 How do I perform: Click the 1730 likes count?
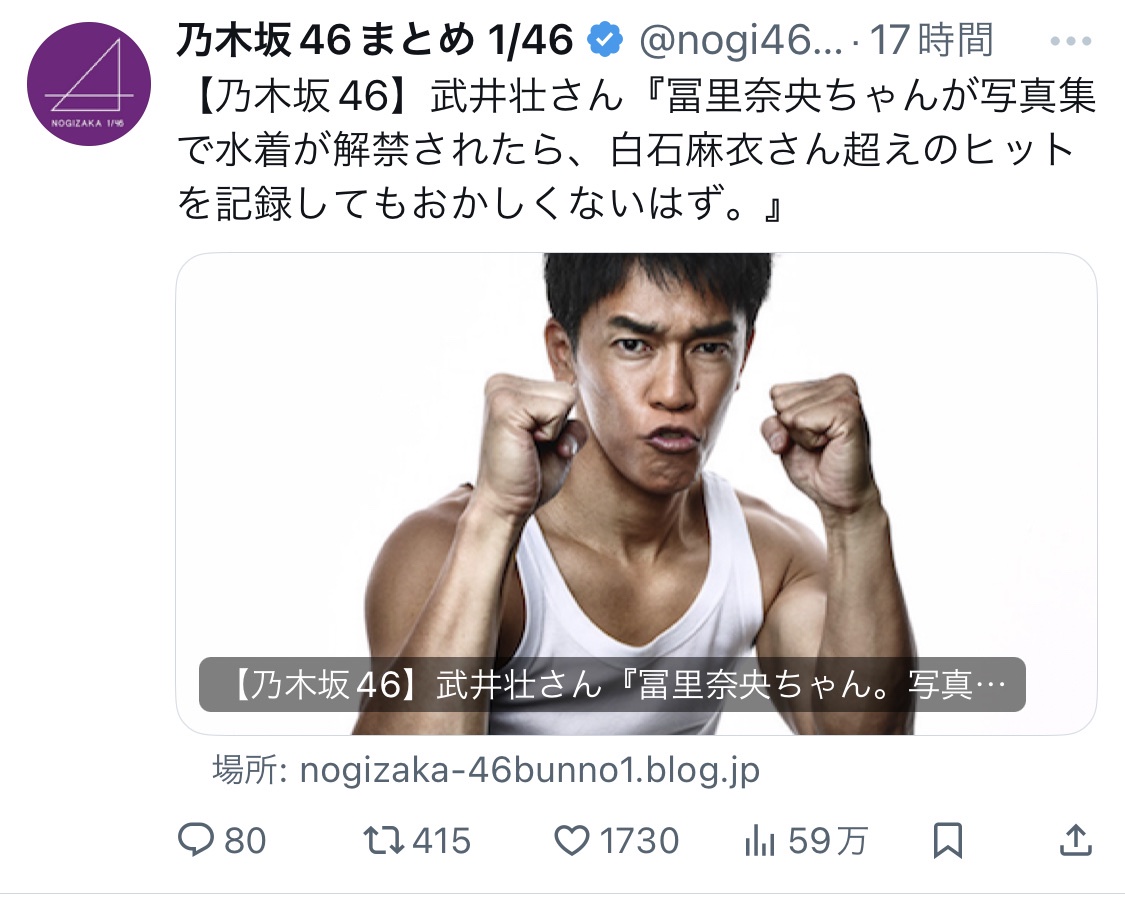point(639,840)
